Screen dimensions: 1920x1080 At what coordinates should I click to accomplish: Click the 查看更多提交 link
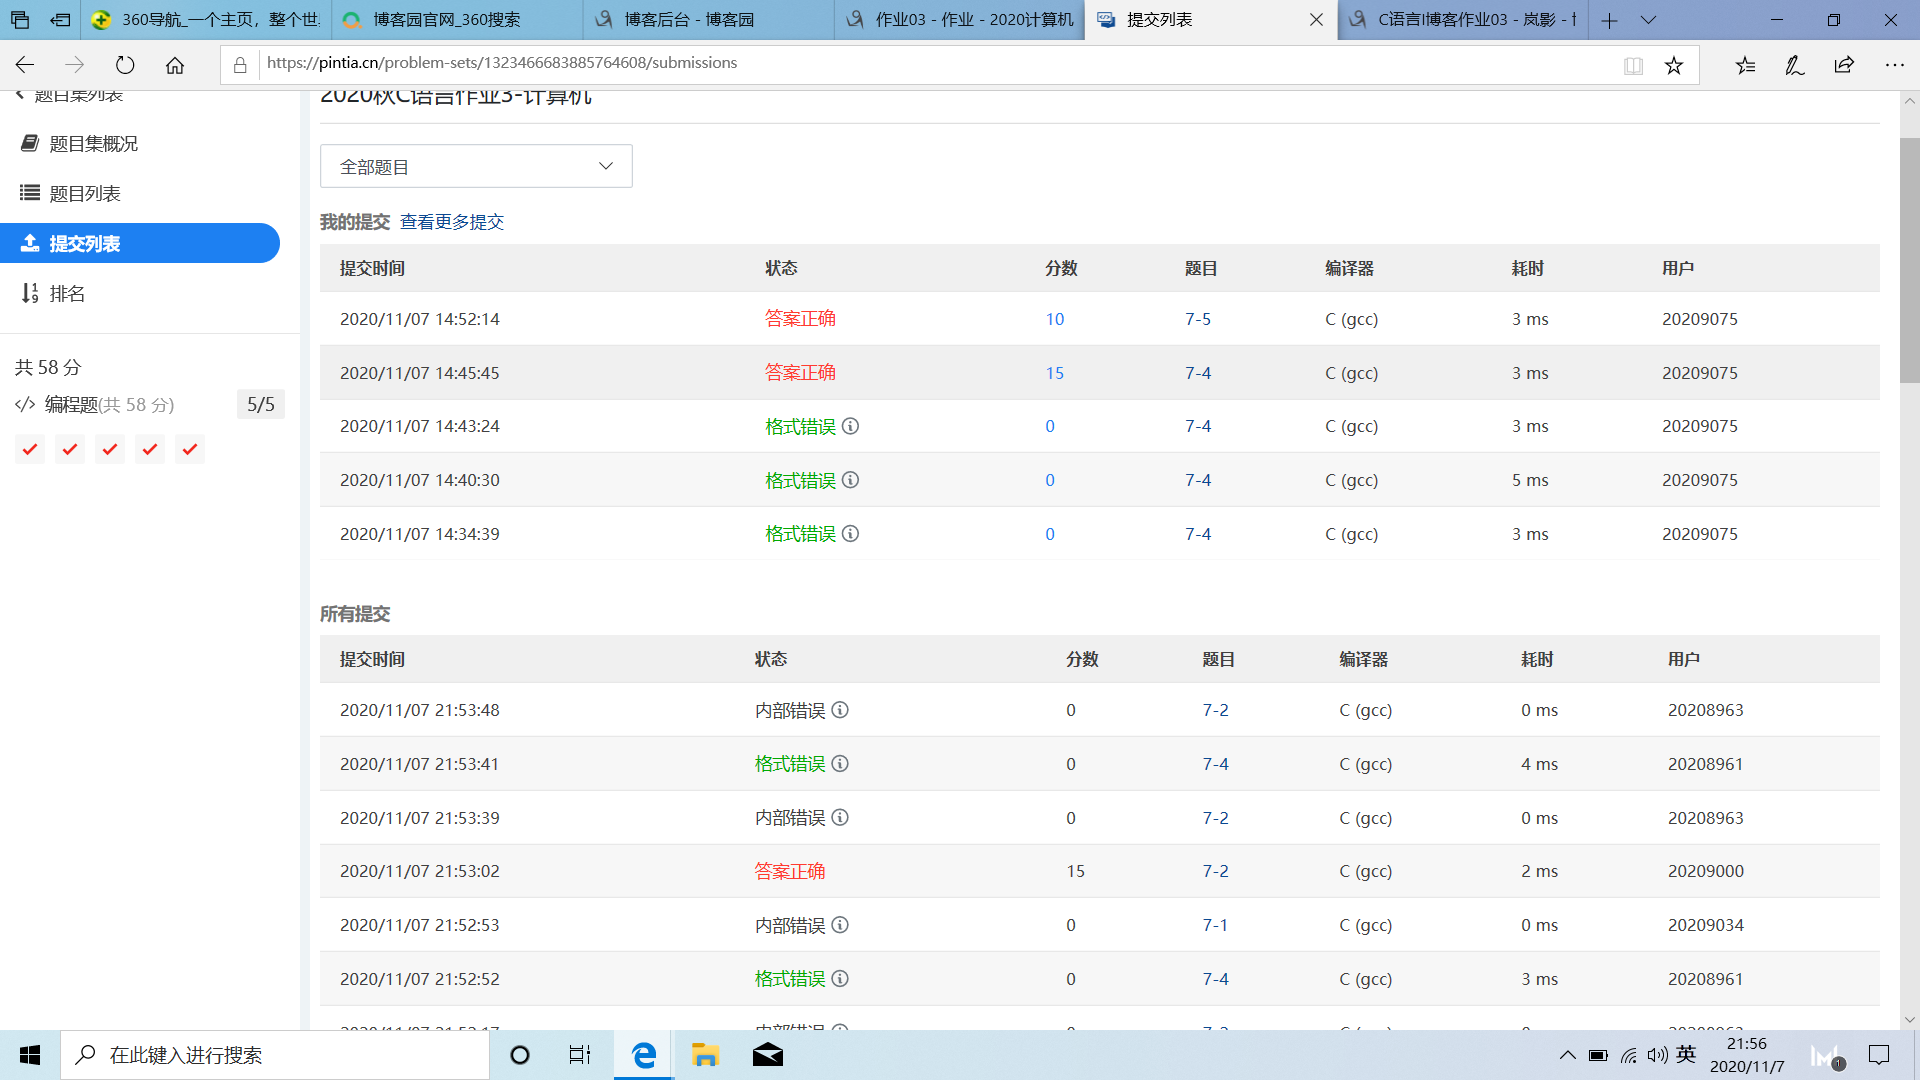[452, 222]
